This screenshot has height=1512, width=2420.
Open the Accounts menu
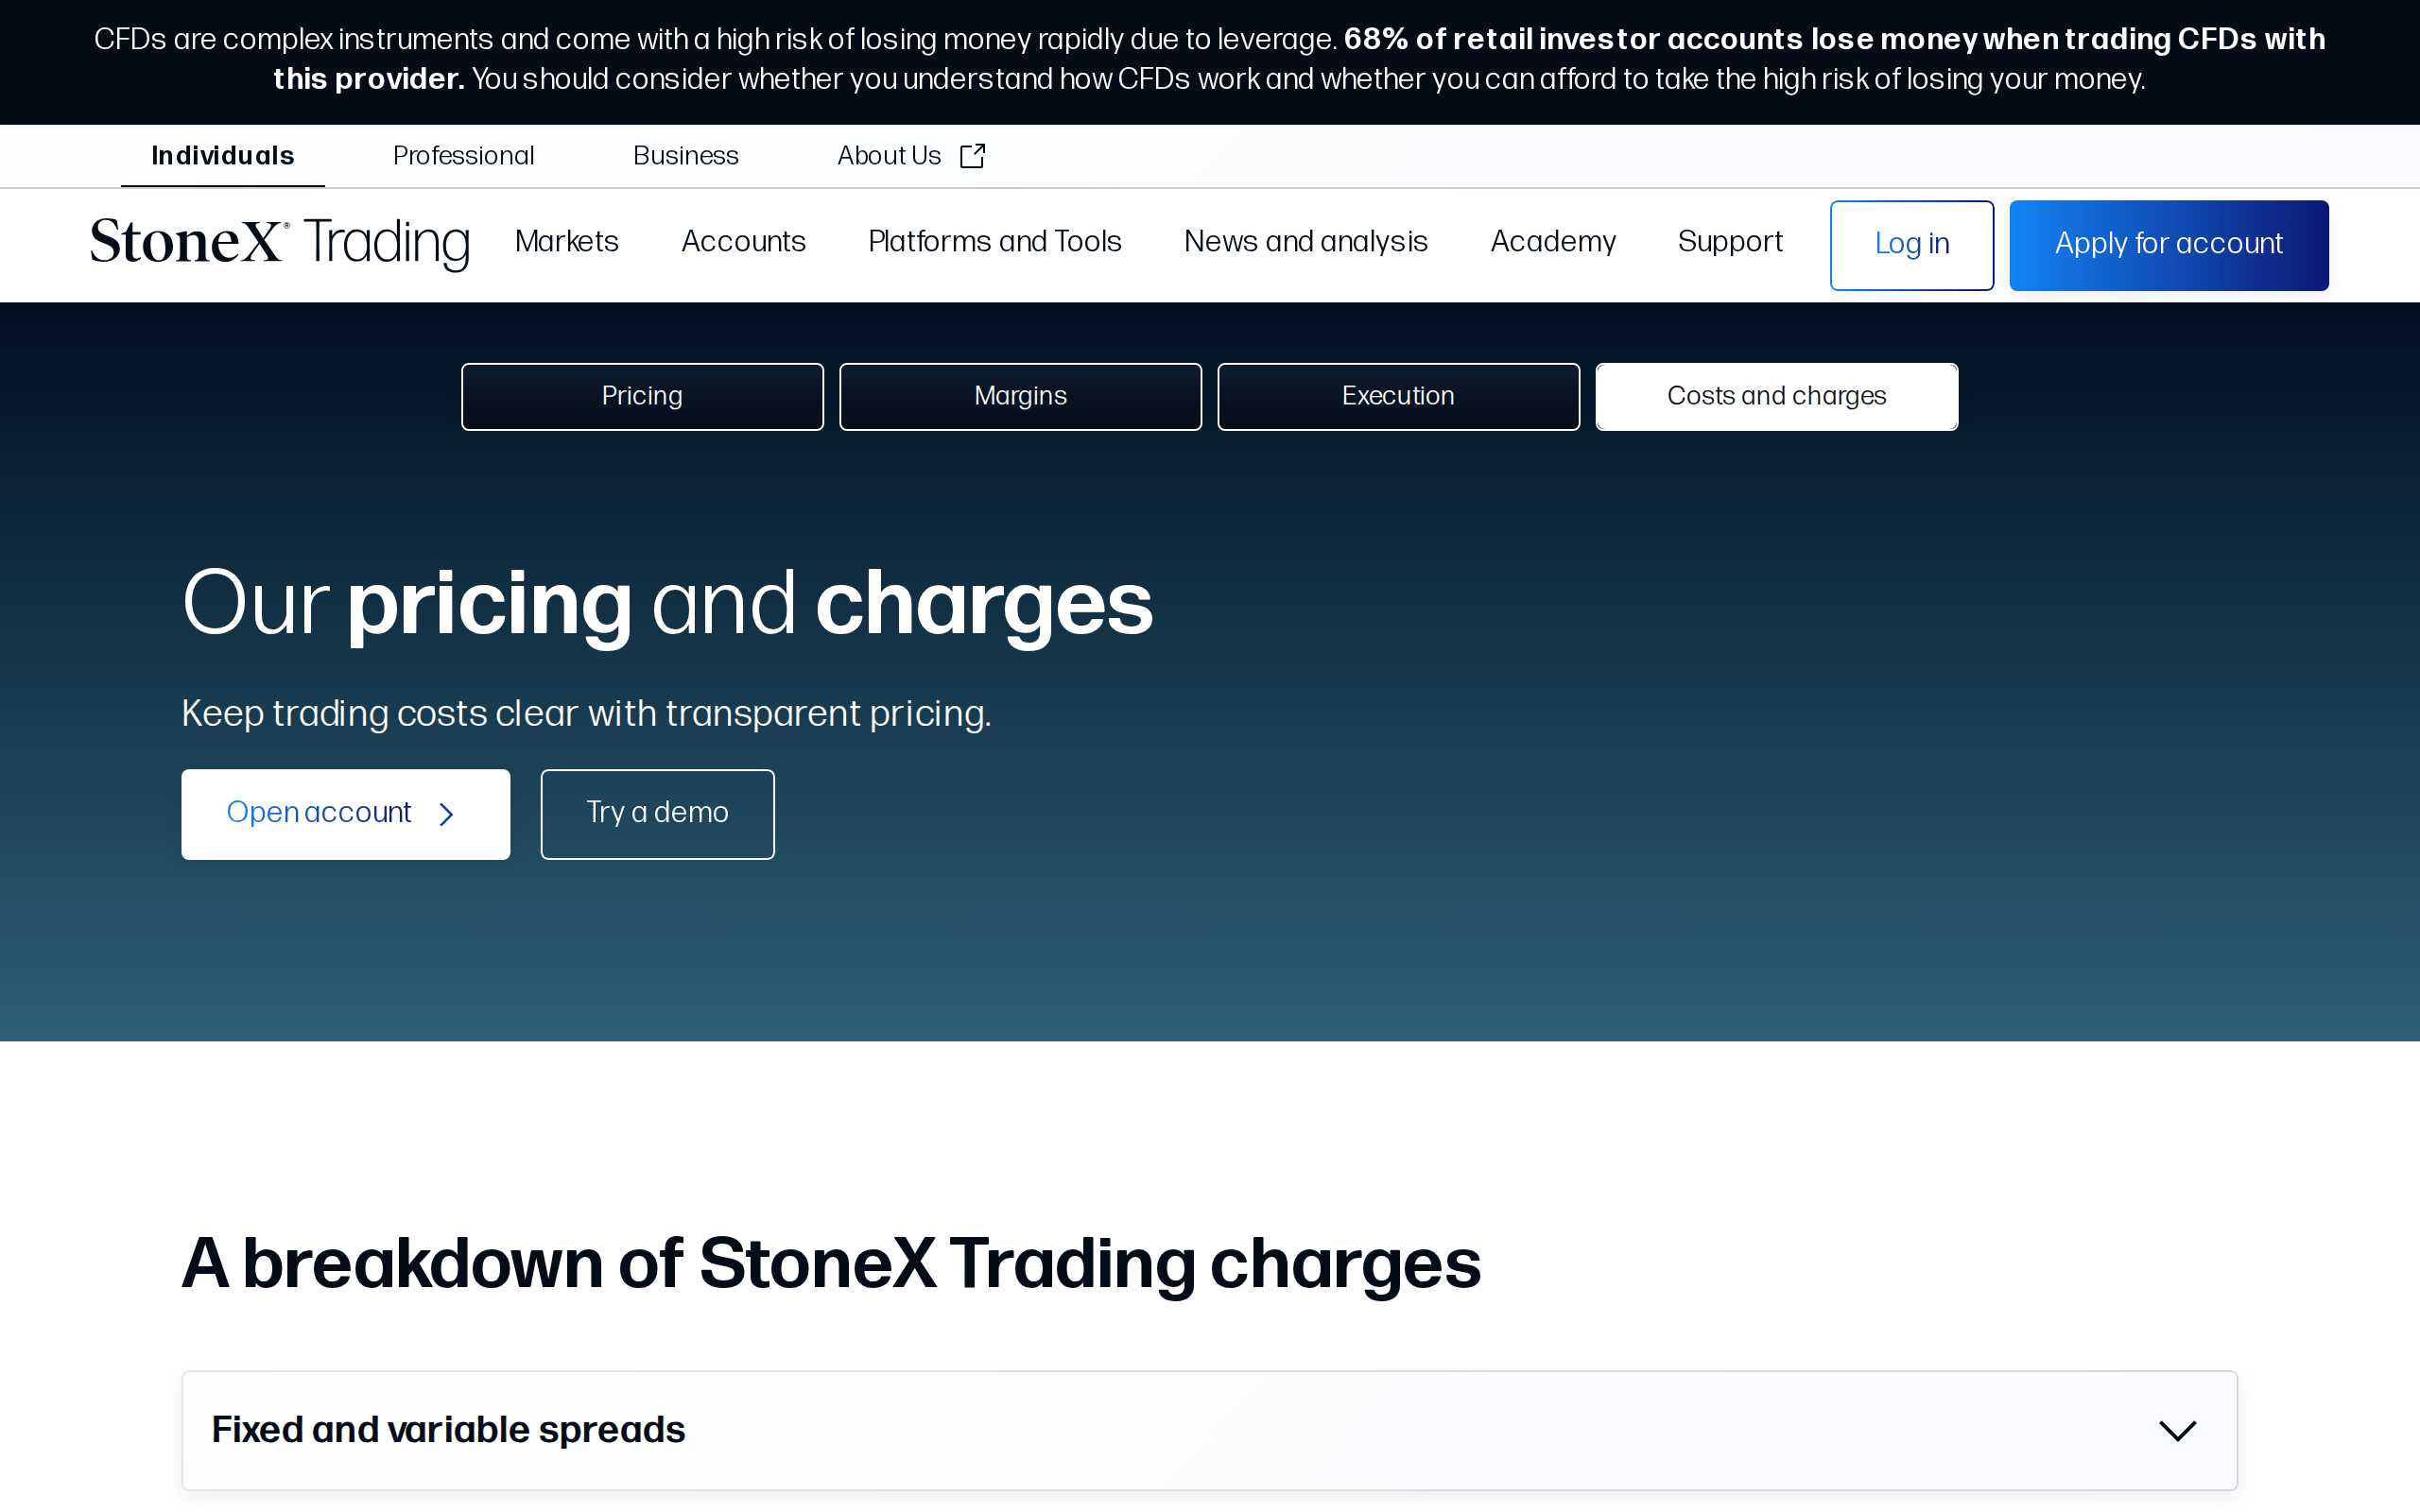743,242
